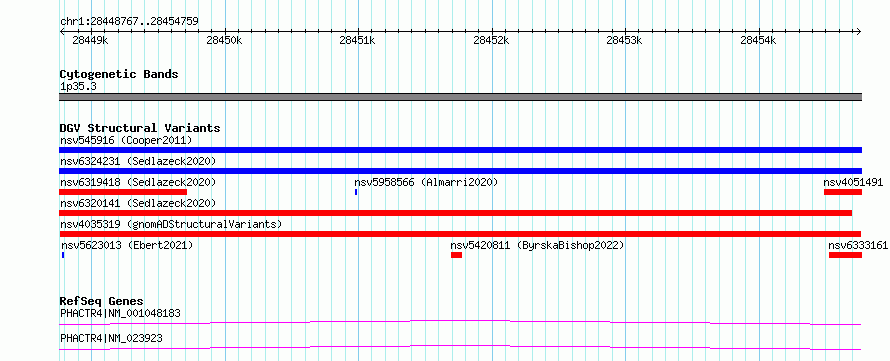Image resolution: width=890 pixels, height=361 pixels.
Task: Click the nsv4051491 label text
Action: (x=853, y=182)
